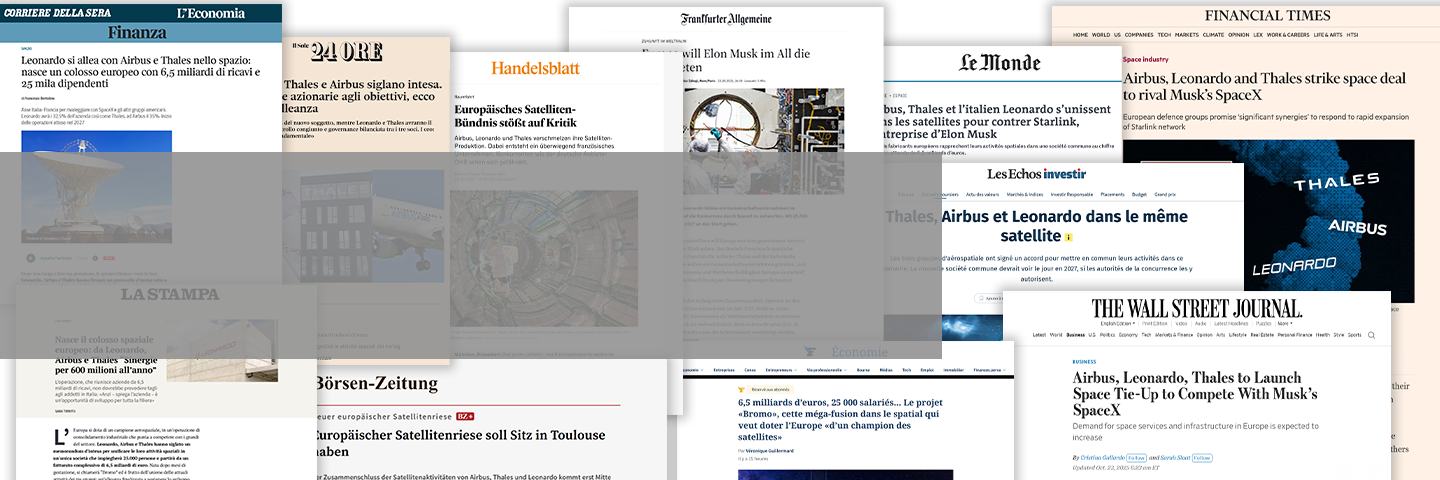Open the WSJ English Edition dropdown

(x=1120, y=323)
